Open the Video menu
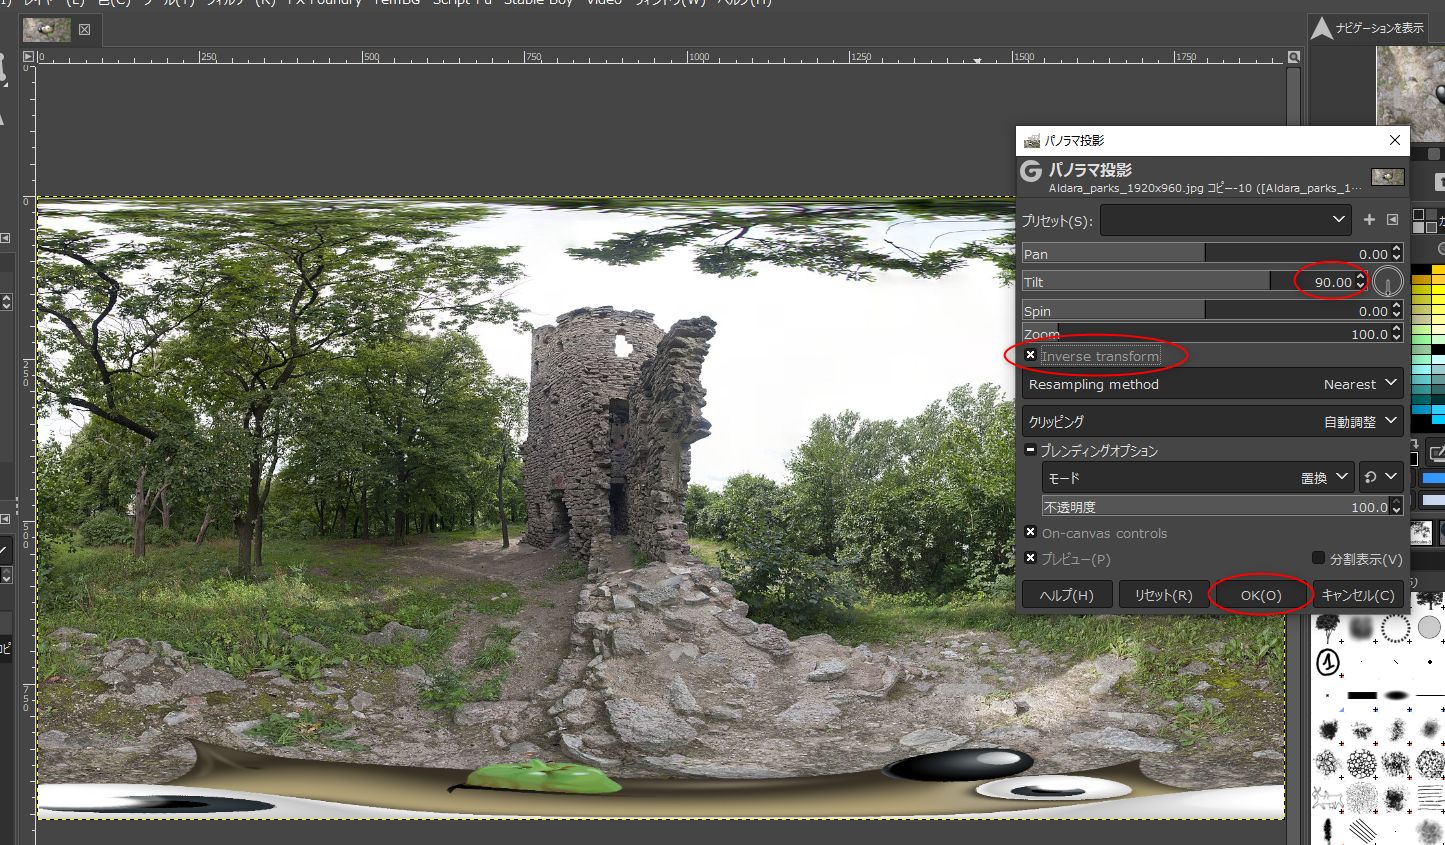1445x845 pixels. coord(604,2)
